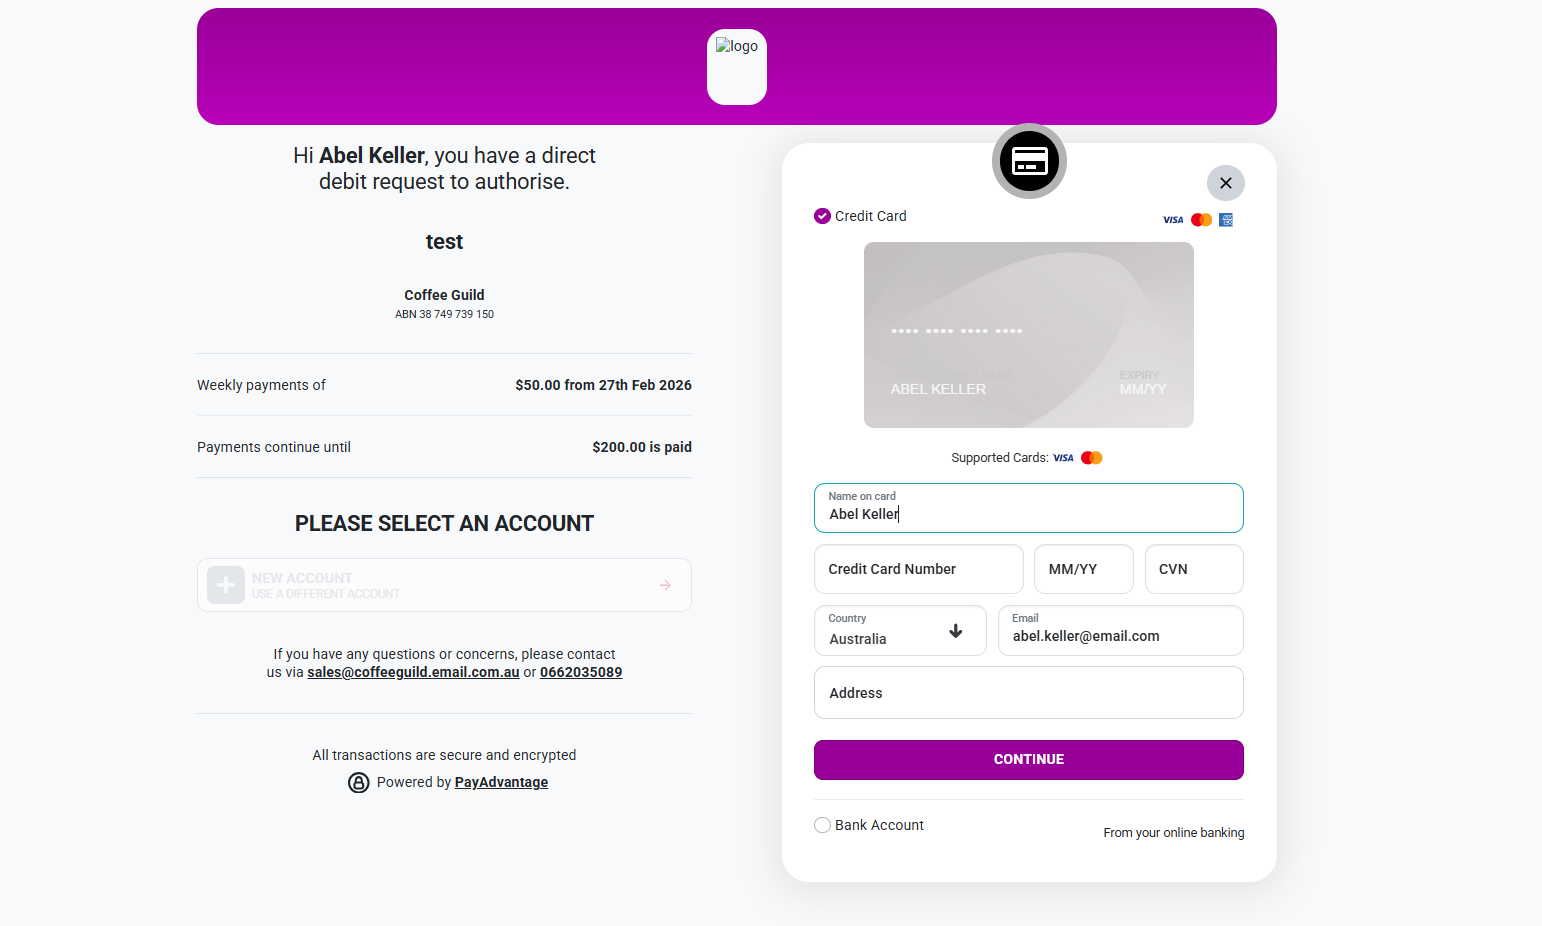Click the logo image in purple header
Image resolution: width=1542 pixels, height=926 pixels.
click(x=737, y=66)
